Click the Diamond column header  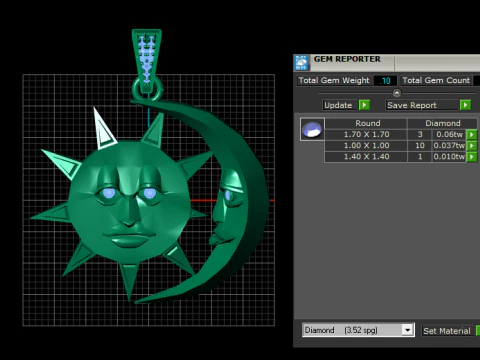(x=443, y=123)
